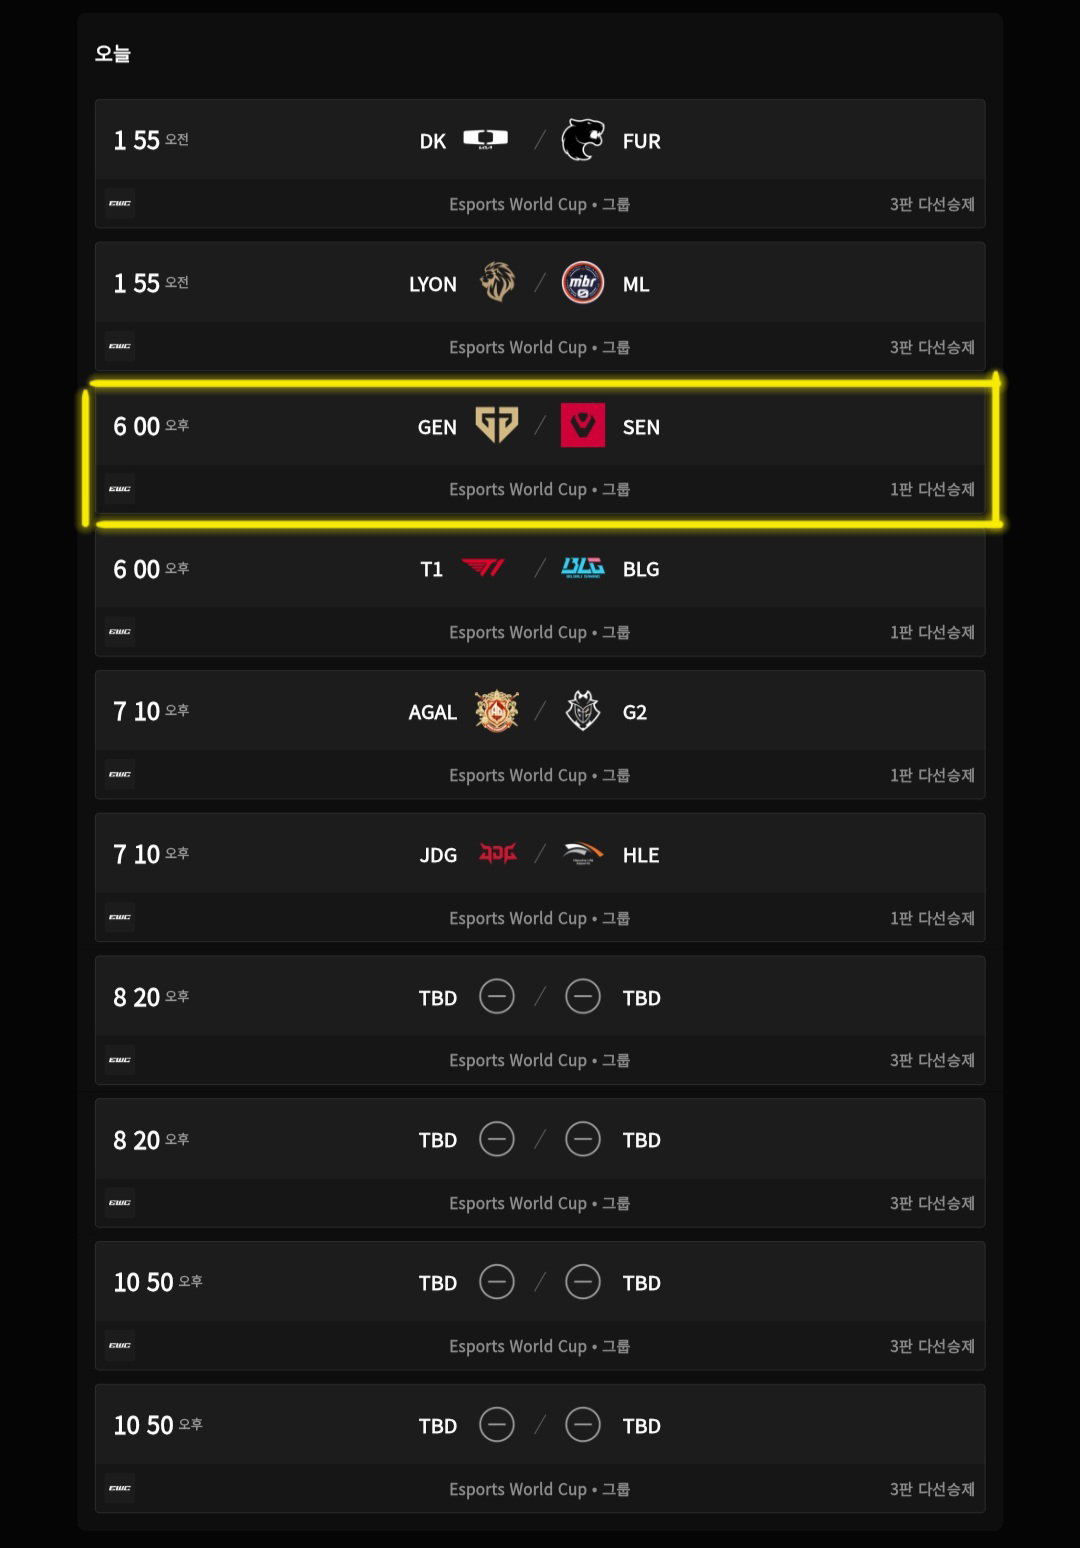Click the BLG blue logo
The image size is (1080, 1548).
[583, 568]
